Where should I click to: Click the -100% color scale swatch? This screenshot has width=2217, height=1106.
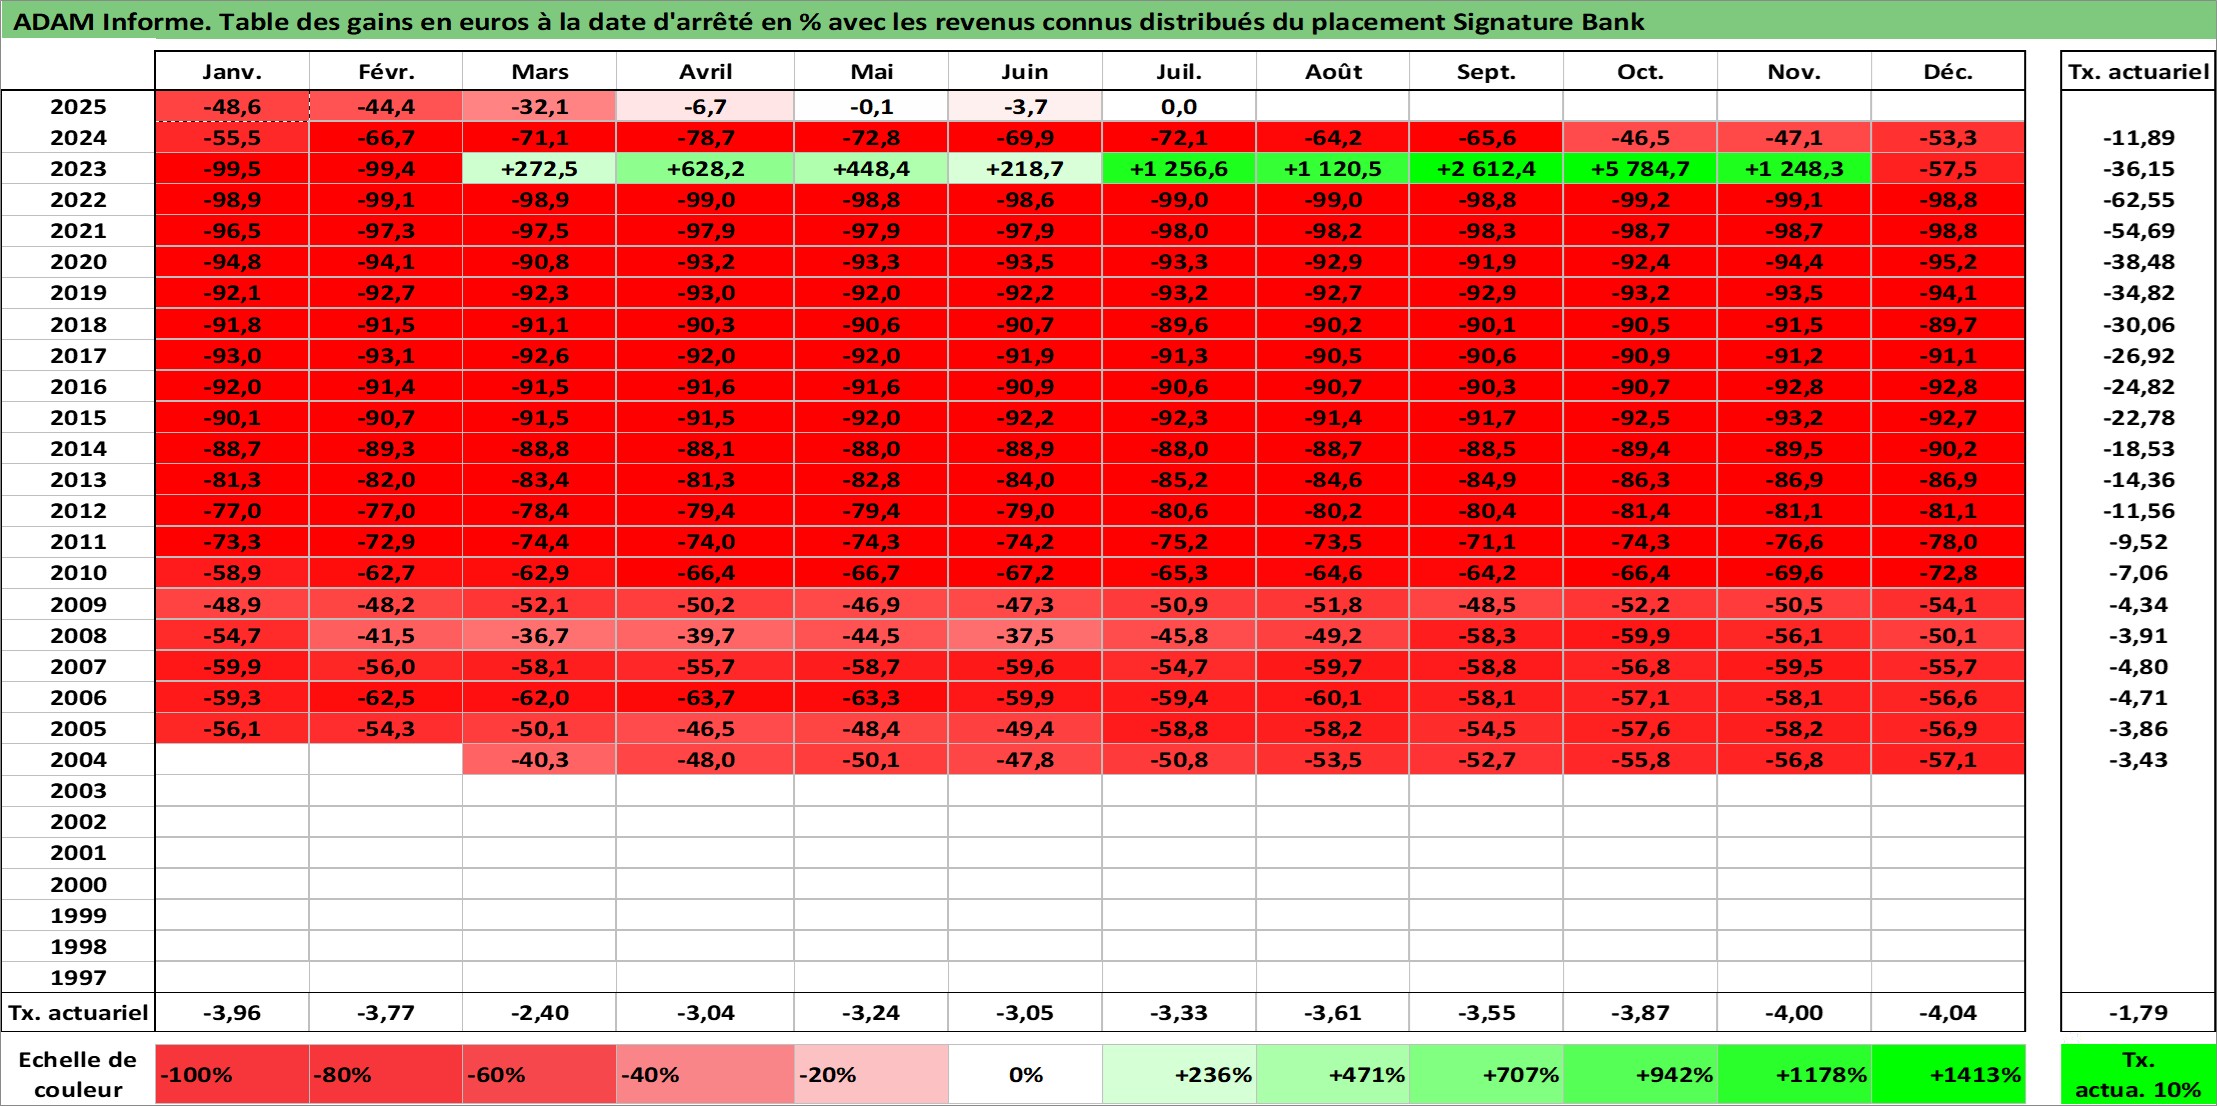coord(232,1075)
